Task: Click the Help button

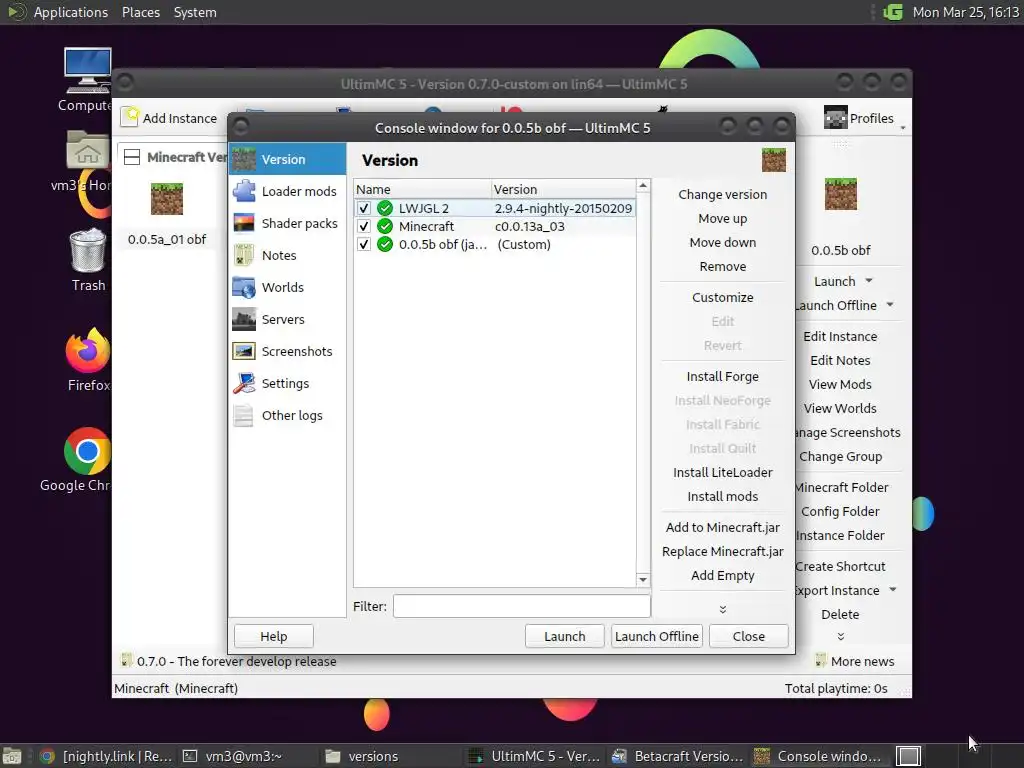Action: [274, 636]
